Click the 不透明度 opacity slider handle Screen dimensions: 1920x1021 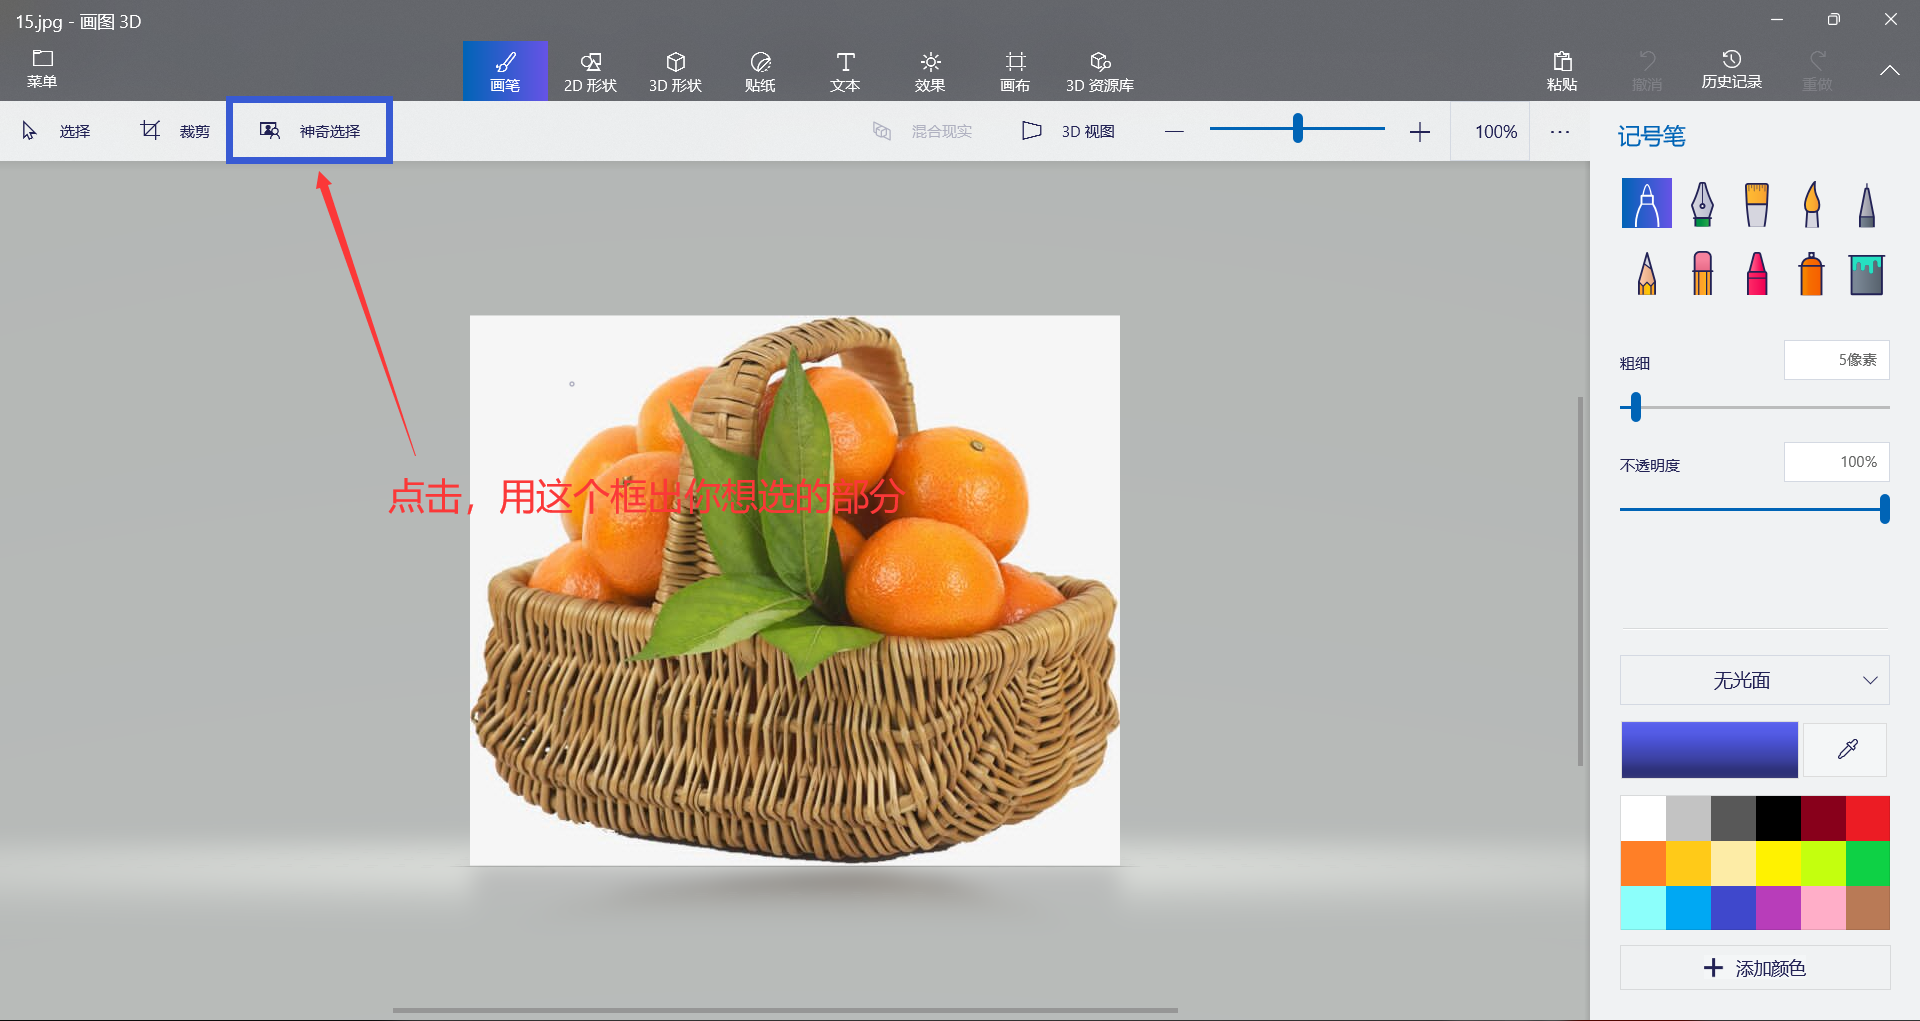pyautogui.click(x=1884, y=509)
